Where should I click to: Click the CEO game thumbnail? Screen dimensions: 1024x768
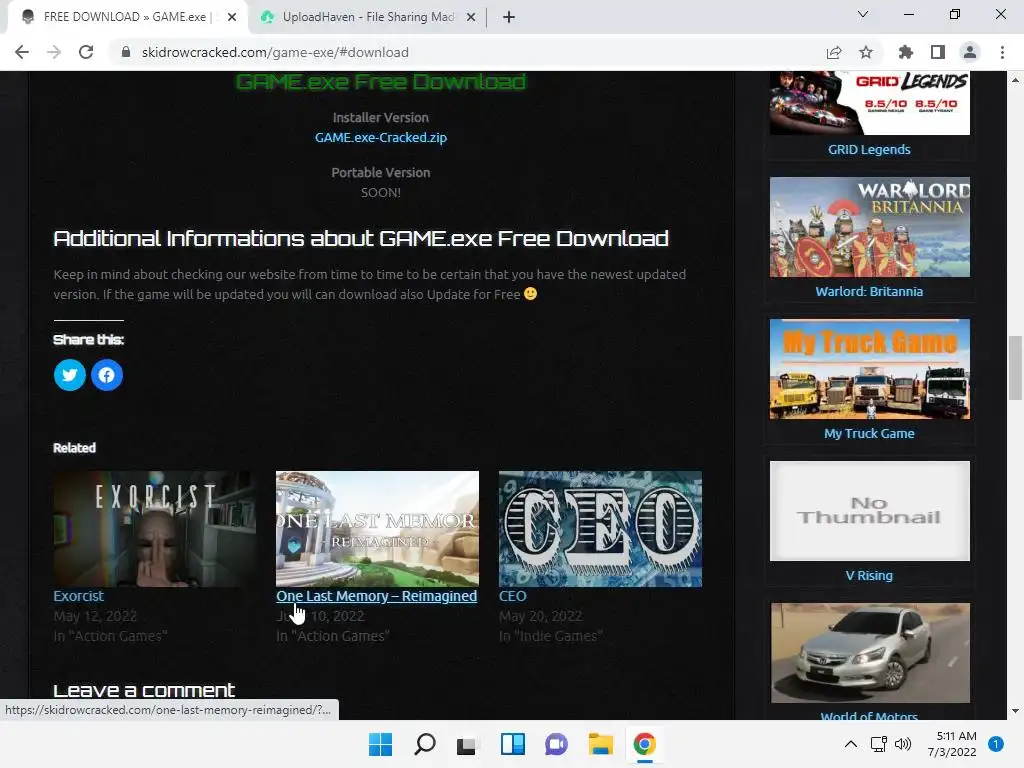pyautogui.click(x=600, y=529)
